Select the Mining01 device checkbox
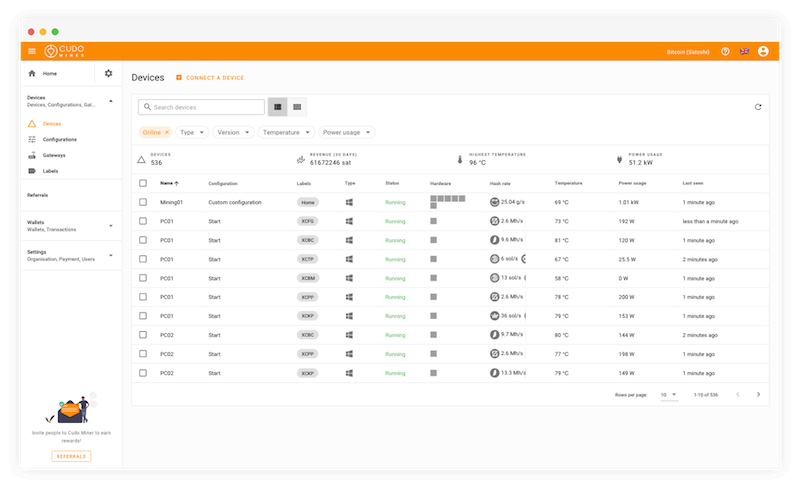The height and width of the screenshot is (489, 800). [143, 202]
